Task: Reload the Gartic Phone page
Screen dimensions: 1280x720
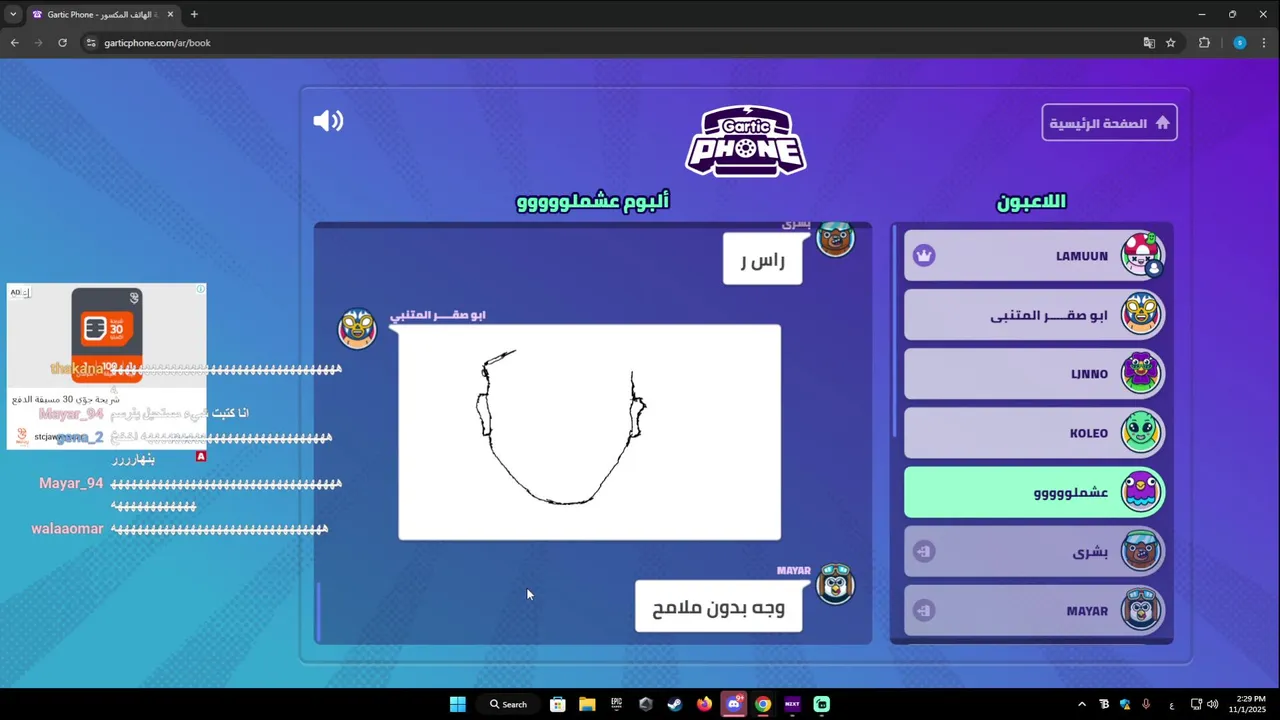Action: 62,43
